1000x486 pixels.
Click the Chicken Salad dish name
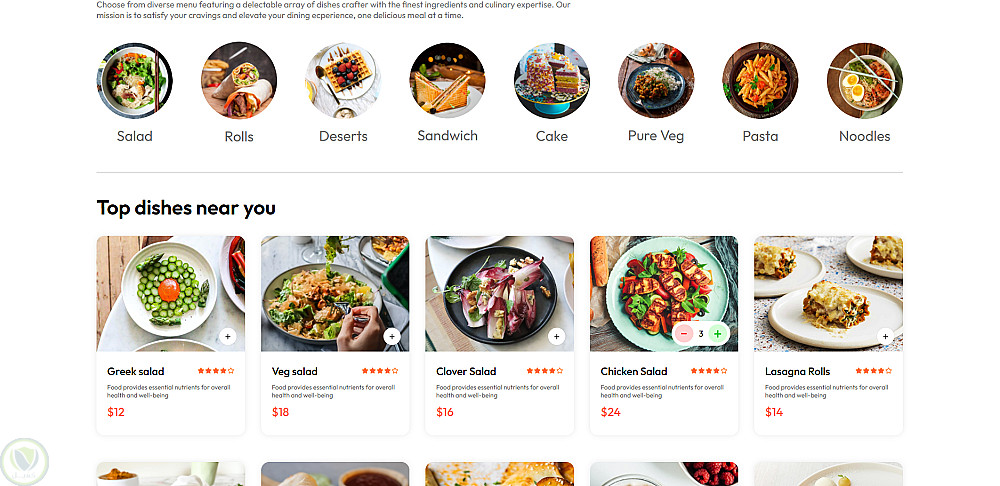click(x=634, y=371)
